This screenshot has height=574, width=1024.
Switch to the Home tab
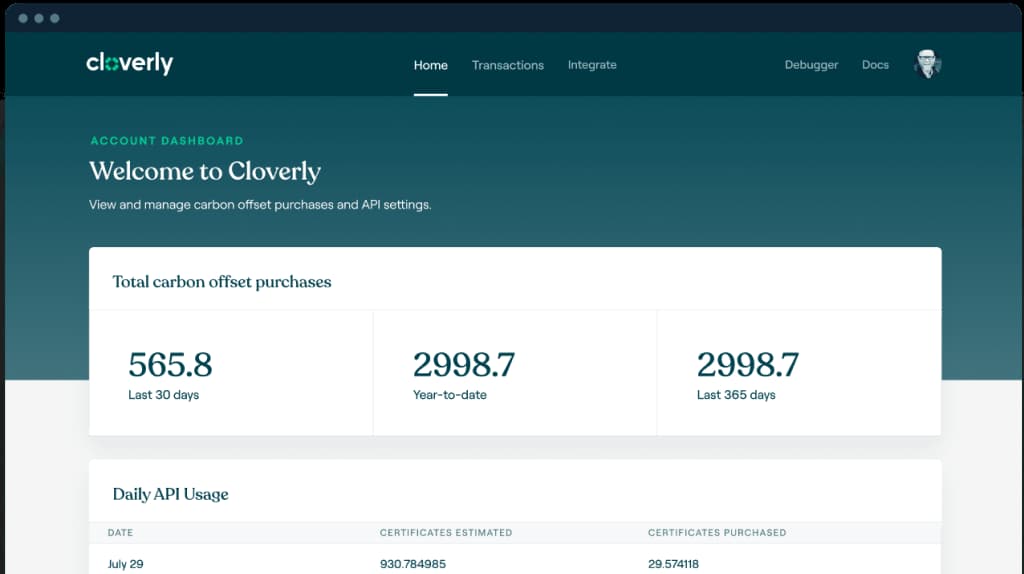[x=430, y=65]
